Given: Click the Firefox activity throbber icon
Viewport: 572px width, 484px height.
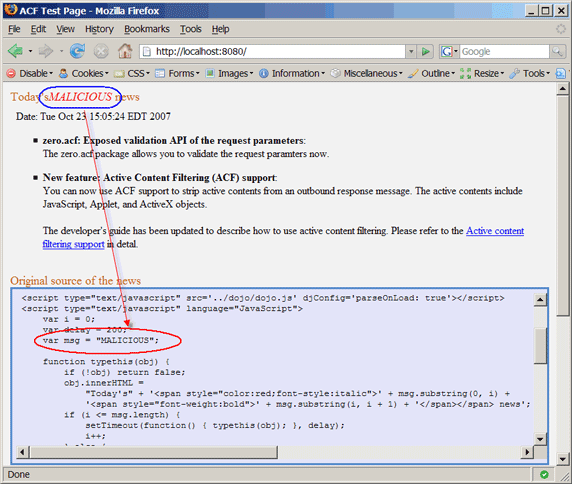Looking at the screenshot, I should pyautogui.click(x=561, y=29).
